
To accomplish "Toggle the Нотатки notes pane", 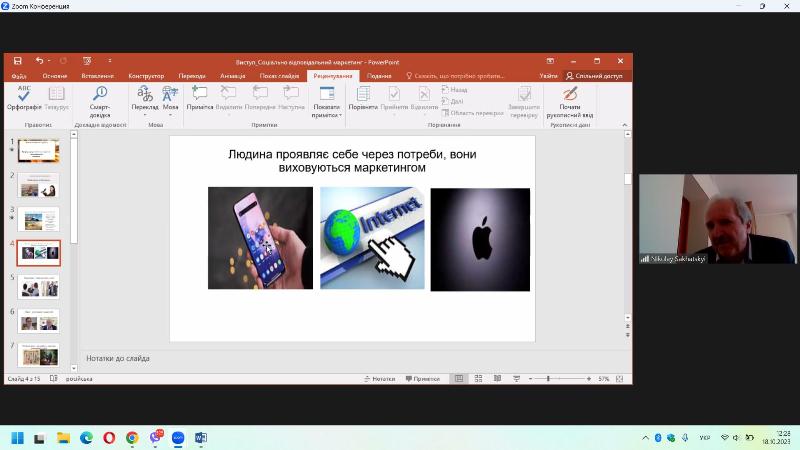I will tap(378, 379).
